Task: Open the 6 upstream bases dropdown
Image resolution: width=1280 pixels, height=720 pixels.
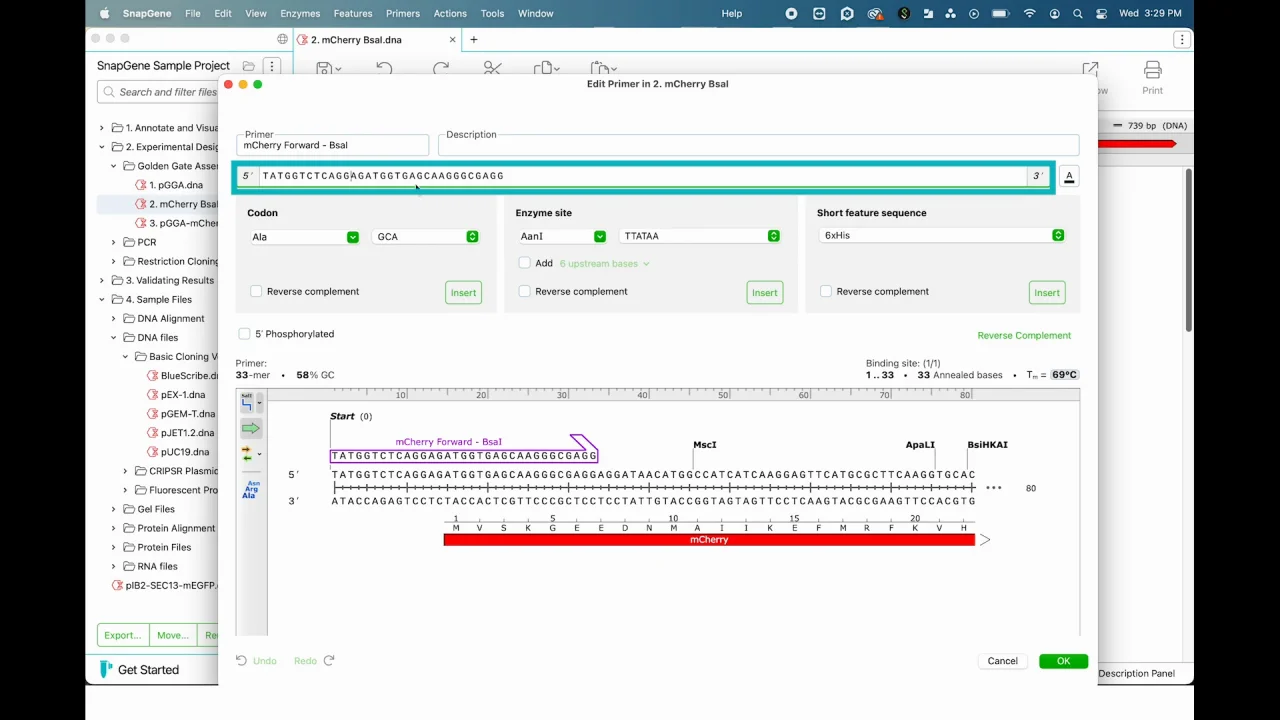Action: [604, 263]
